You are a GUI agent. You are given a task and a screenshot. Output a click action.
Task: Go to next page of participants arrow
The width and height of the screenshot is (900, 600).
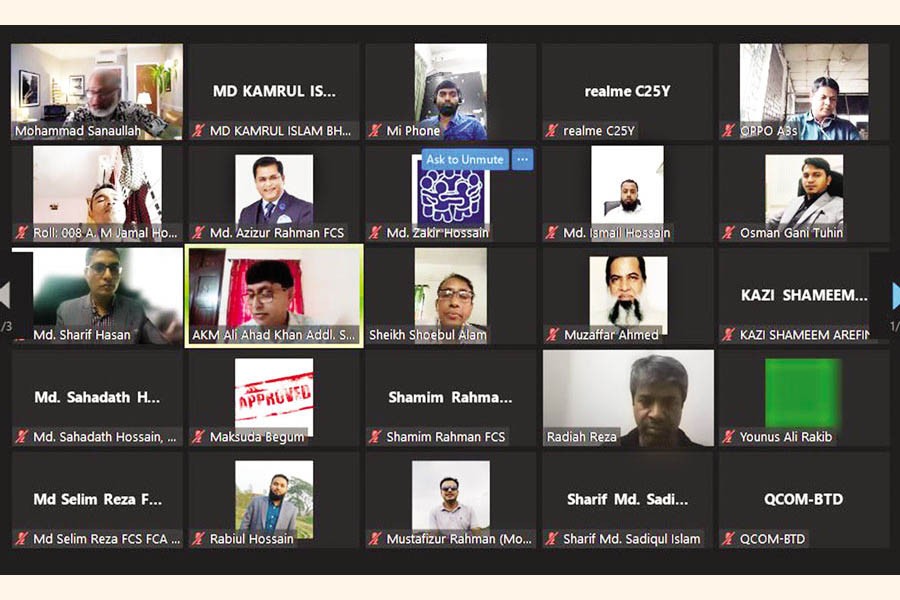[894, 296]
